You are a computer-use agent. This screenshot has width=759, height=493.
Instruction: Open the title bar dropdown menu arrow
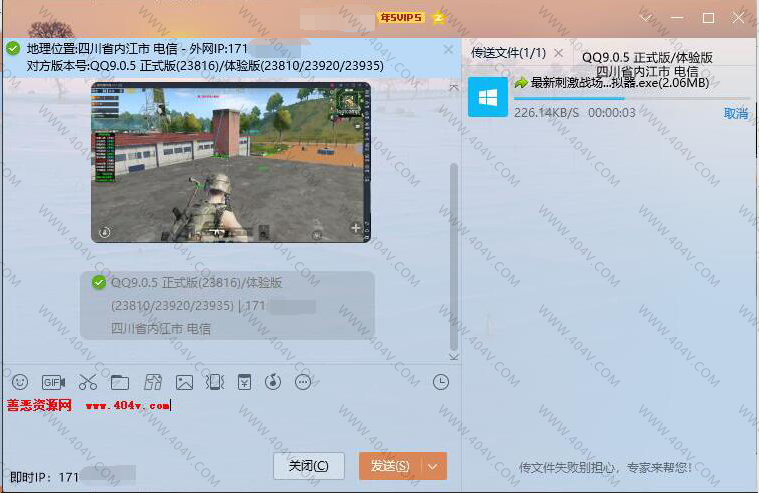(x=647, y=18)
